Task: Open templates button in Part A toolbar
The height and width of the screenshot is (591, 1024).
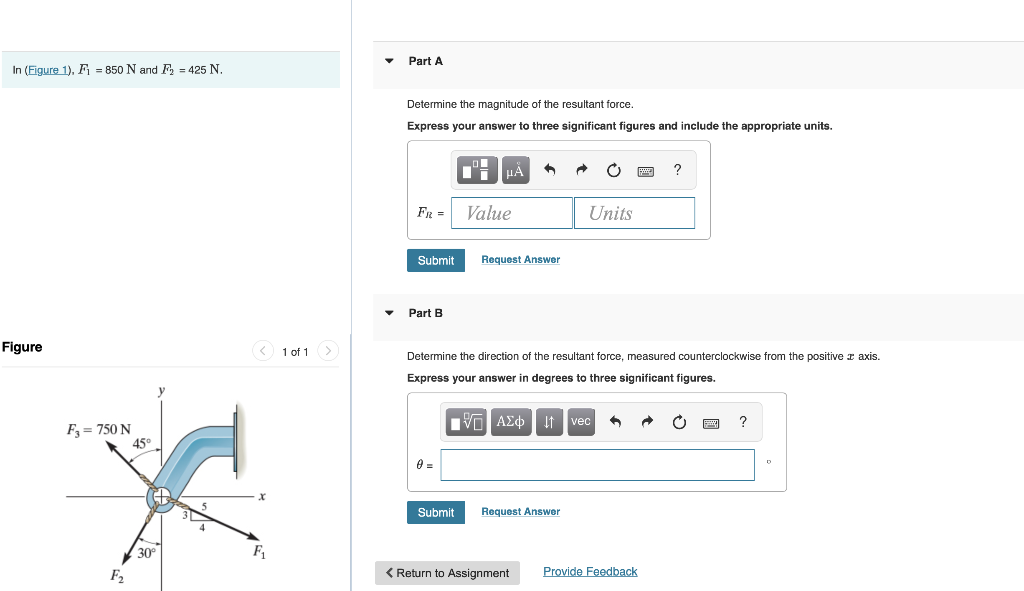Action: coord(477,170)
